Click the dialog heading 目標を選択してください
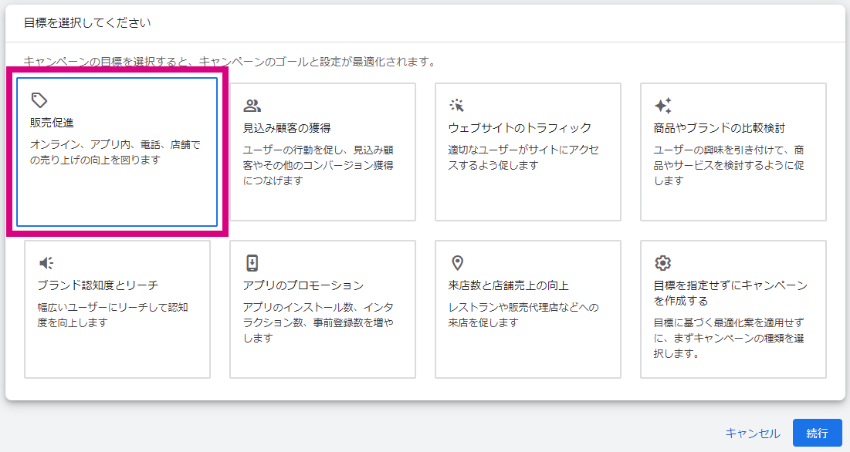 (87, 23)
